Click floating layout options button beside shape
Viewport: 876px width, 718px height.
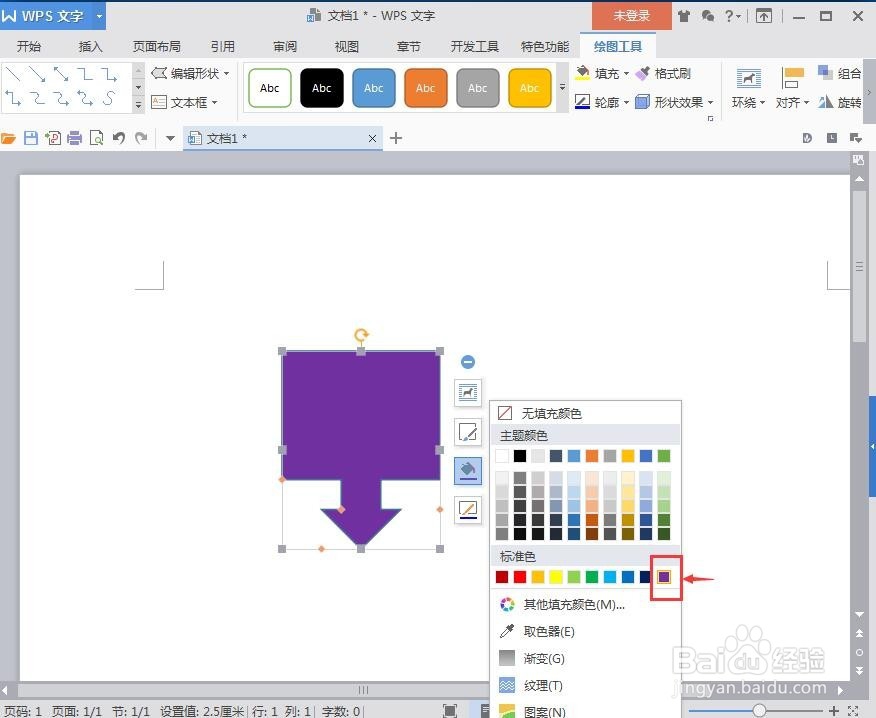point(468,392)
